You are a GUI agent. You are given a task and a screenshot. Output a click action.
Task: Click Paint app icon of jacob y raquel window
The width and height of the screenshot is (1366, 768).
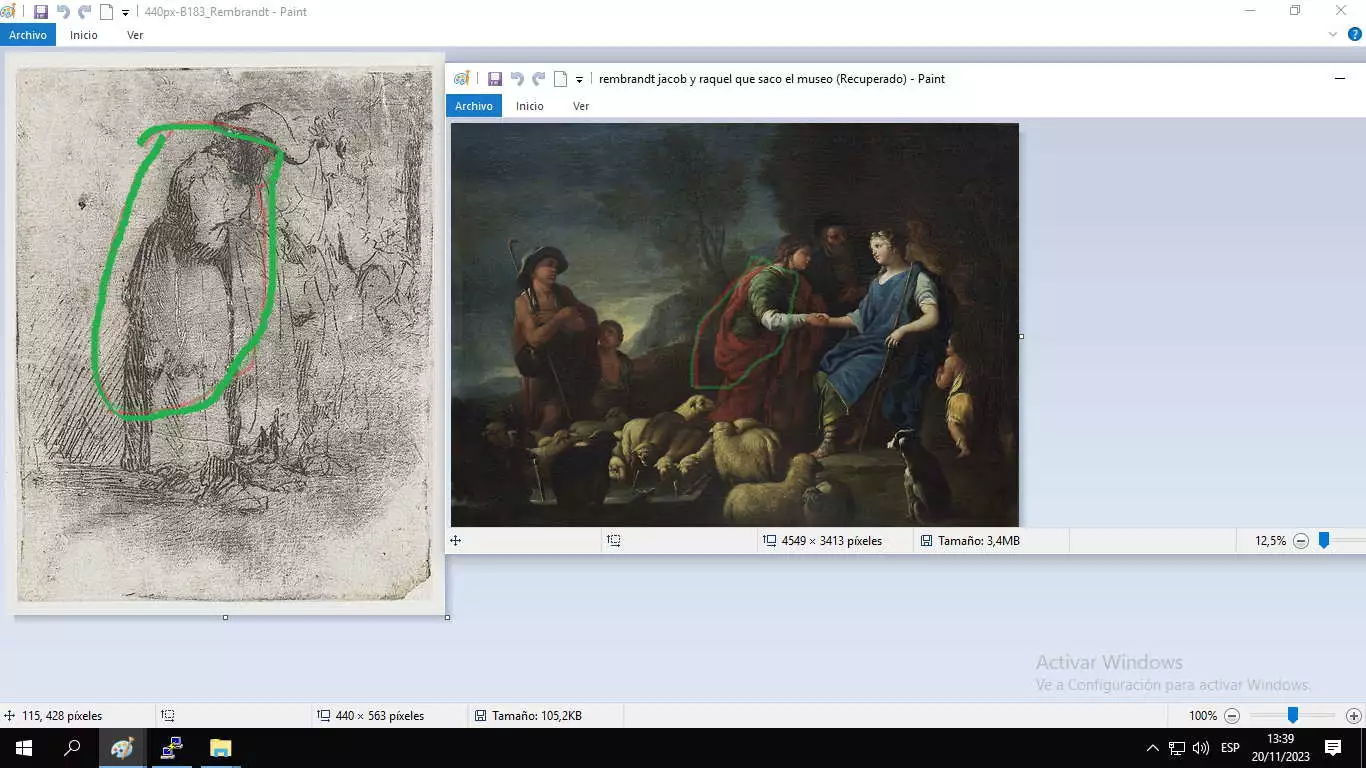click(x=461, y=79)
